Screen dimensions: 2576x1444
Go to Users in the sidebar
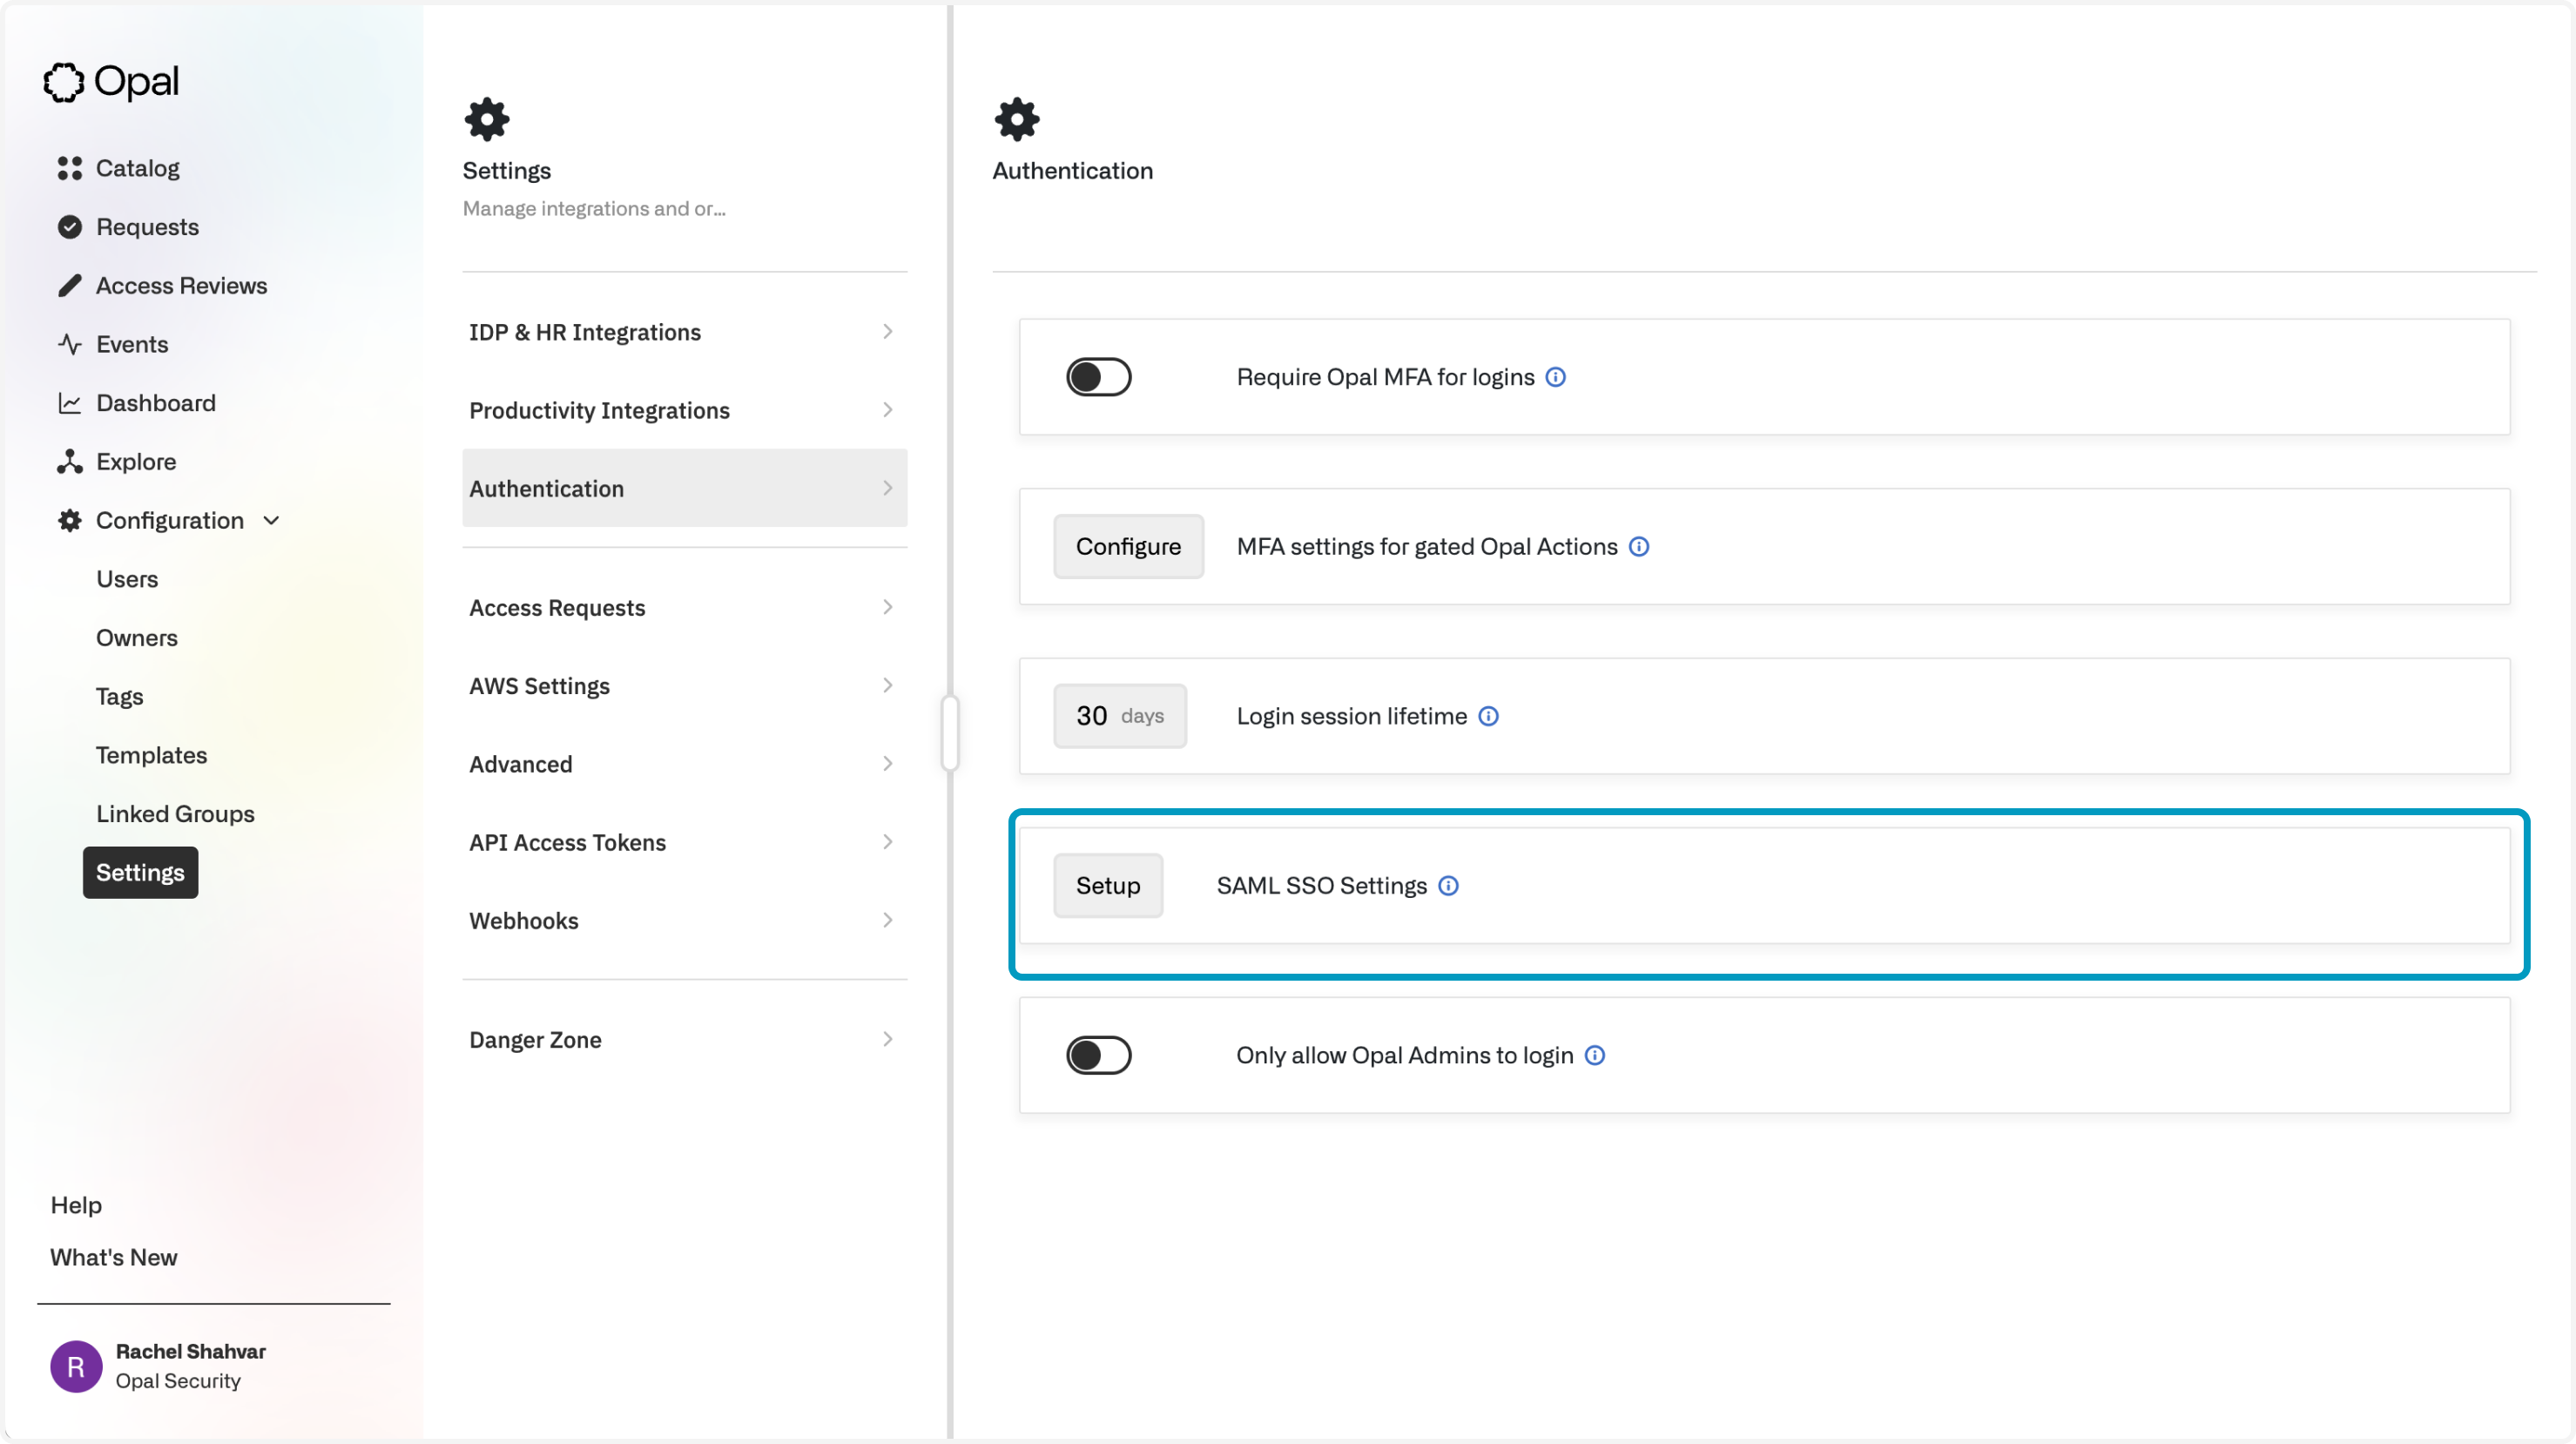coord(127,579)
